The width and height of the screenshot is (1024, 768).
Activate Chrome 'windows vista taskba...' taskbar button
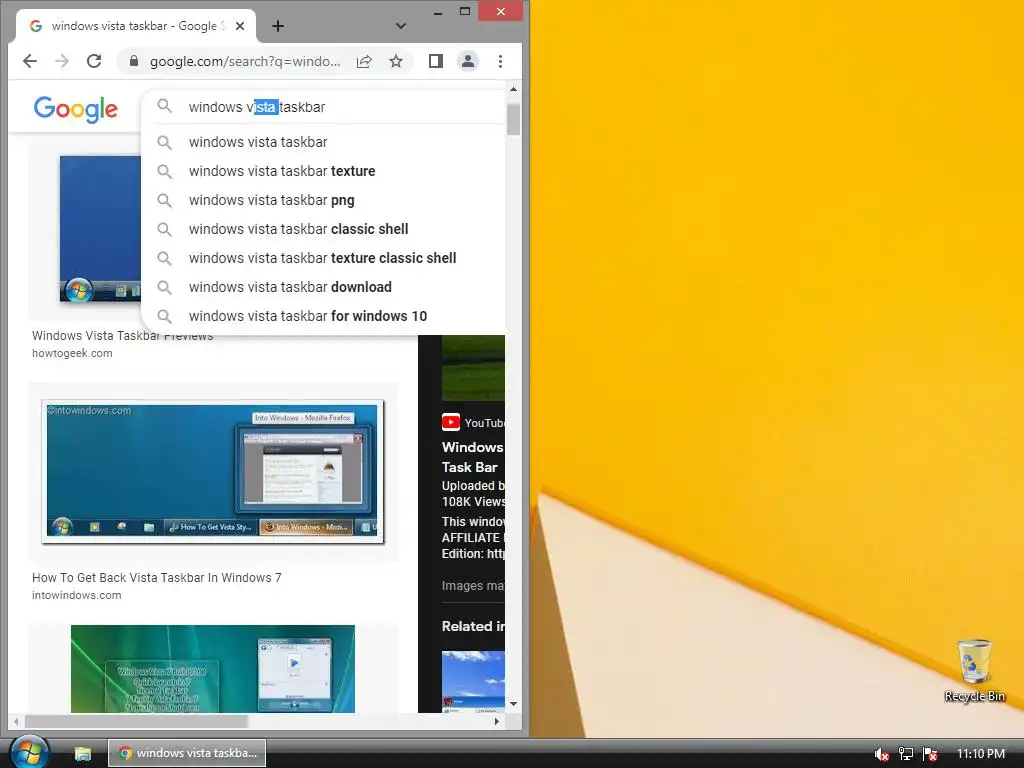pos(187,753)
